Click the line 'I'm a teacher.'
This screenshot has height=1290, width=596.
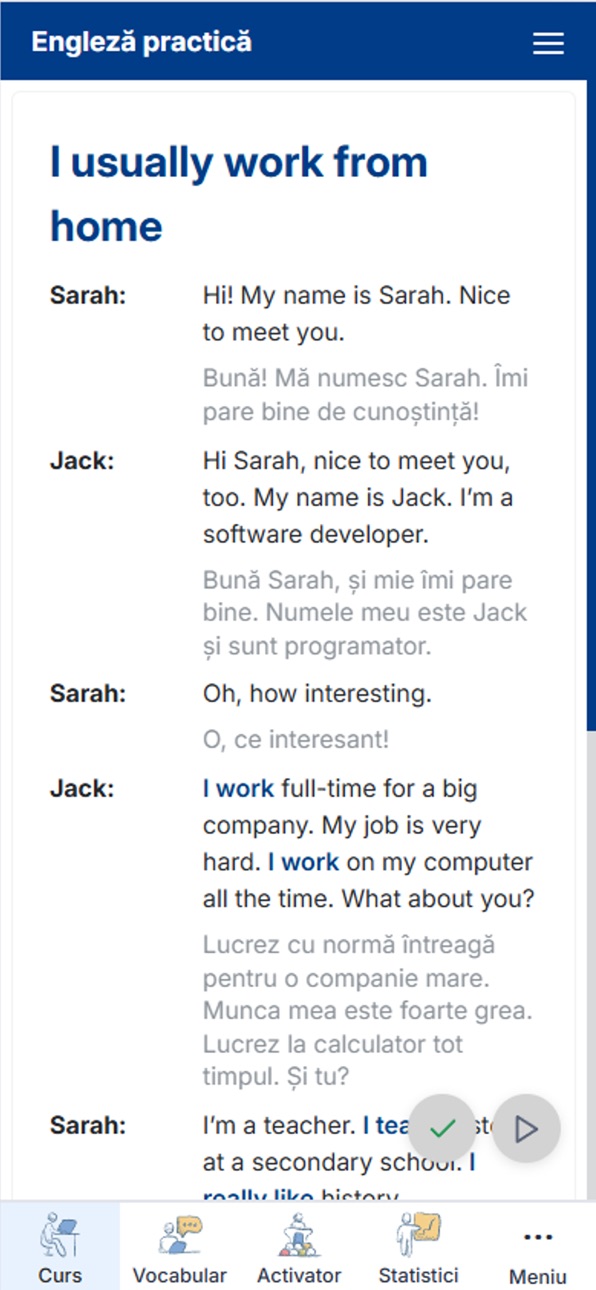click(x=279, y=1127)
